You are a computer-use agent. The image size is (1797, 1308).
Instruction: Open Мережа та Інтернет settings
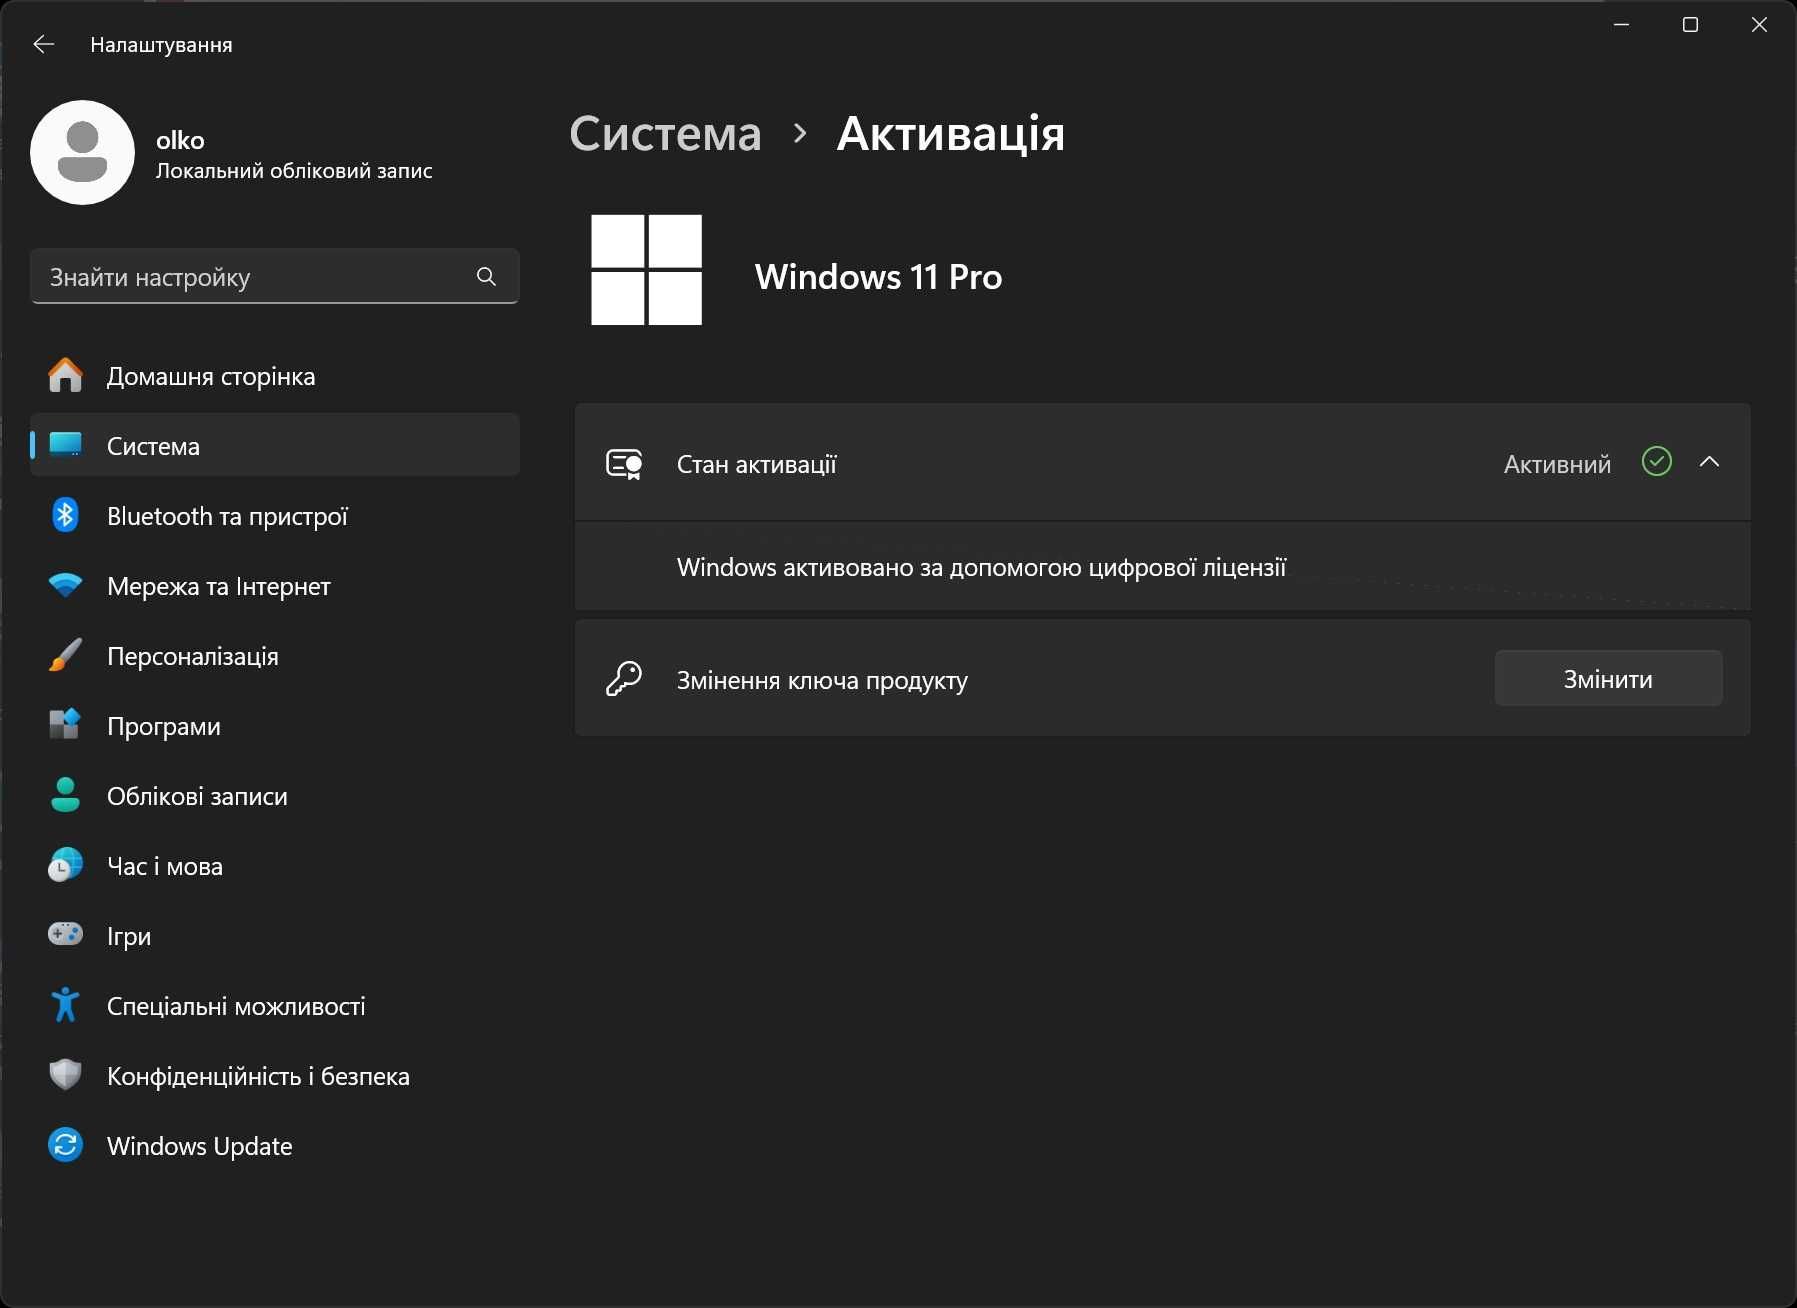(x=275, y=586)
